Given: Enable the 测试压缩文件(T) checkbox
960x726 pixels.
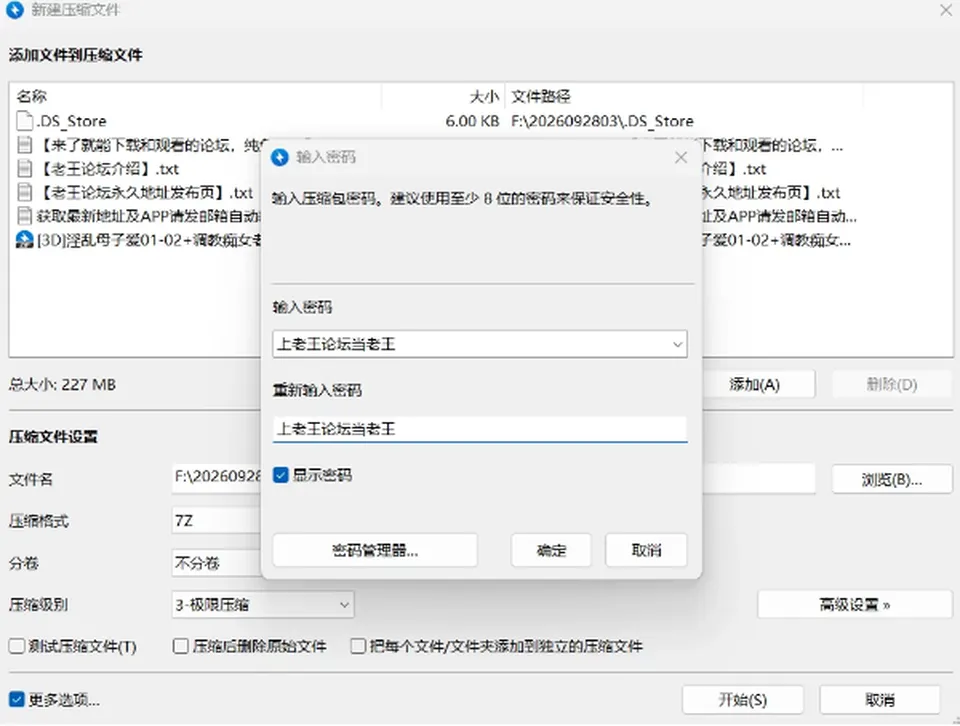Looking at the screenshot, I should [17, 646].
